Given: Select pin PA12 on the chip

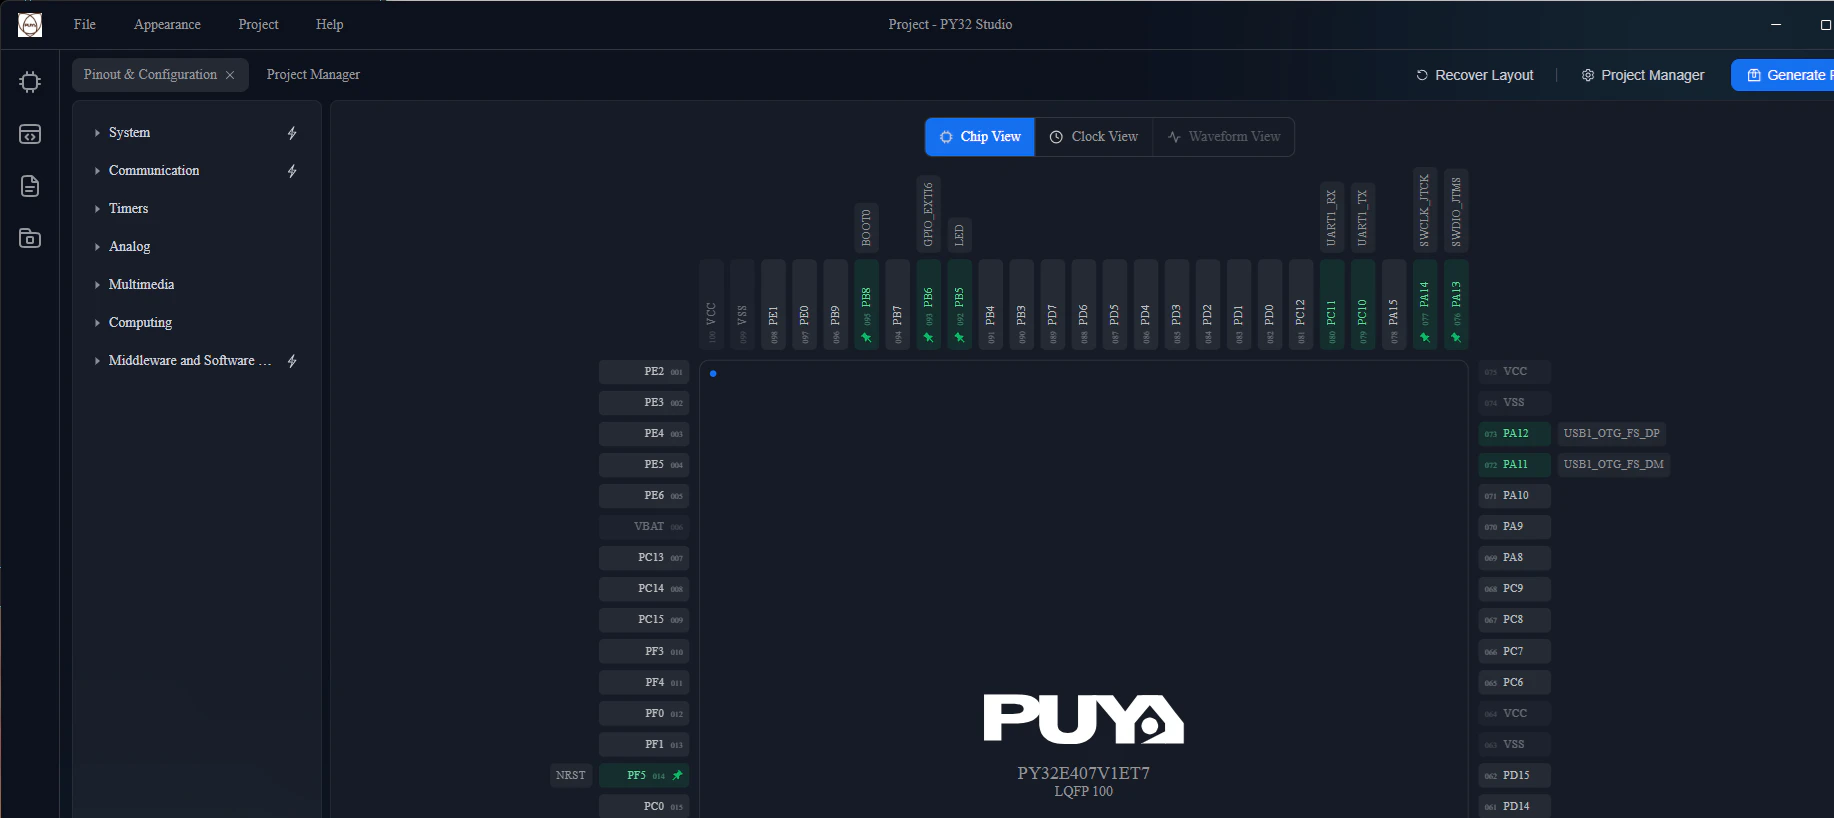Looking at the screenshot, I should click(1514, 434).
